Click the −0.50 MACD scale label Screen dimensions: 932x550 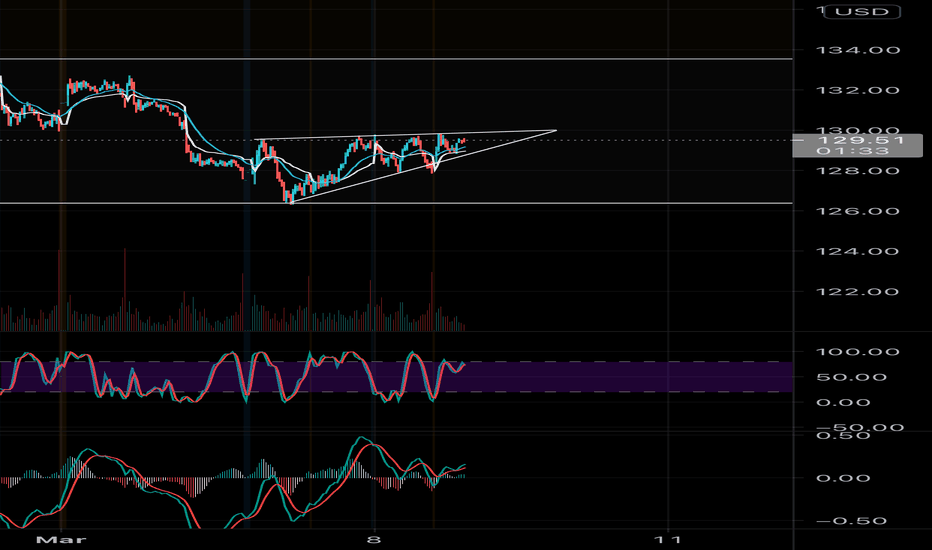[851, 521]
